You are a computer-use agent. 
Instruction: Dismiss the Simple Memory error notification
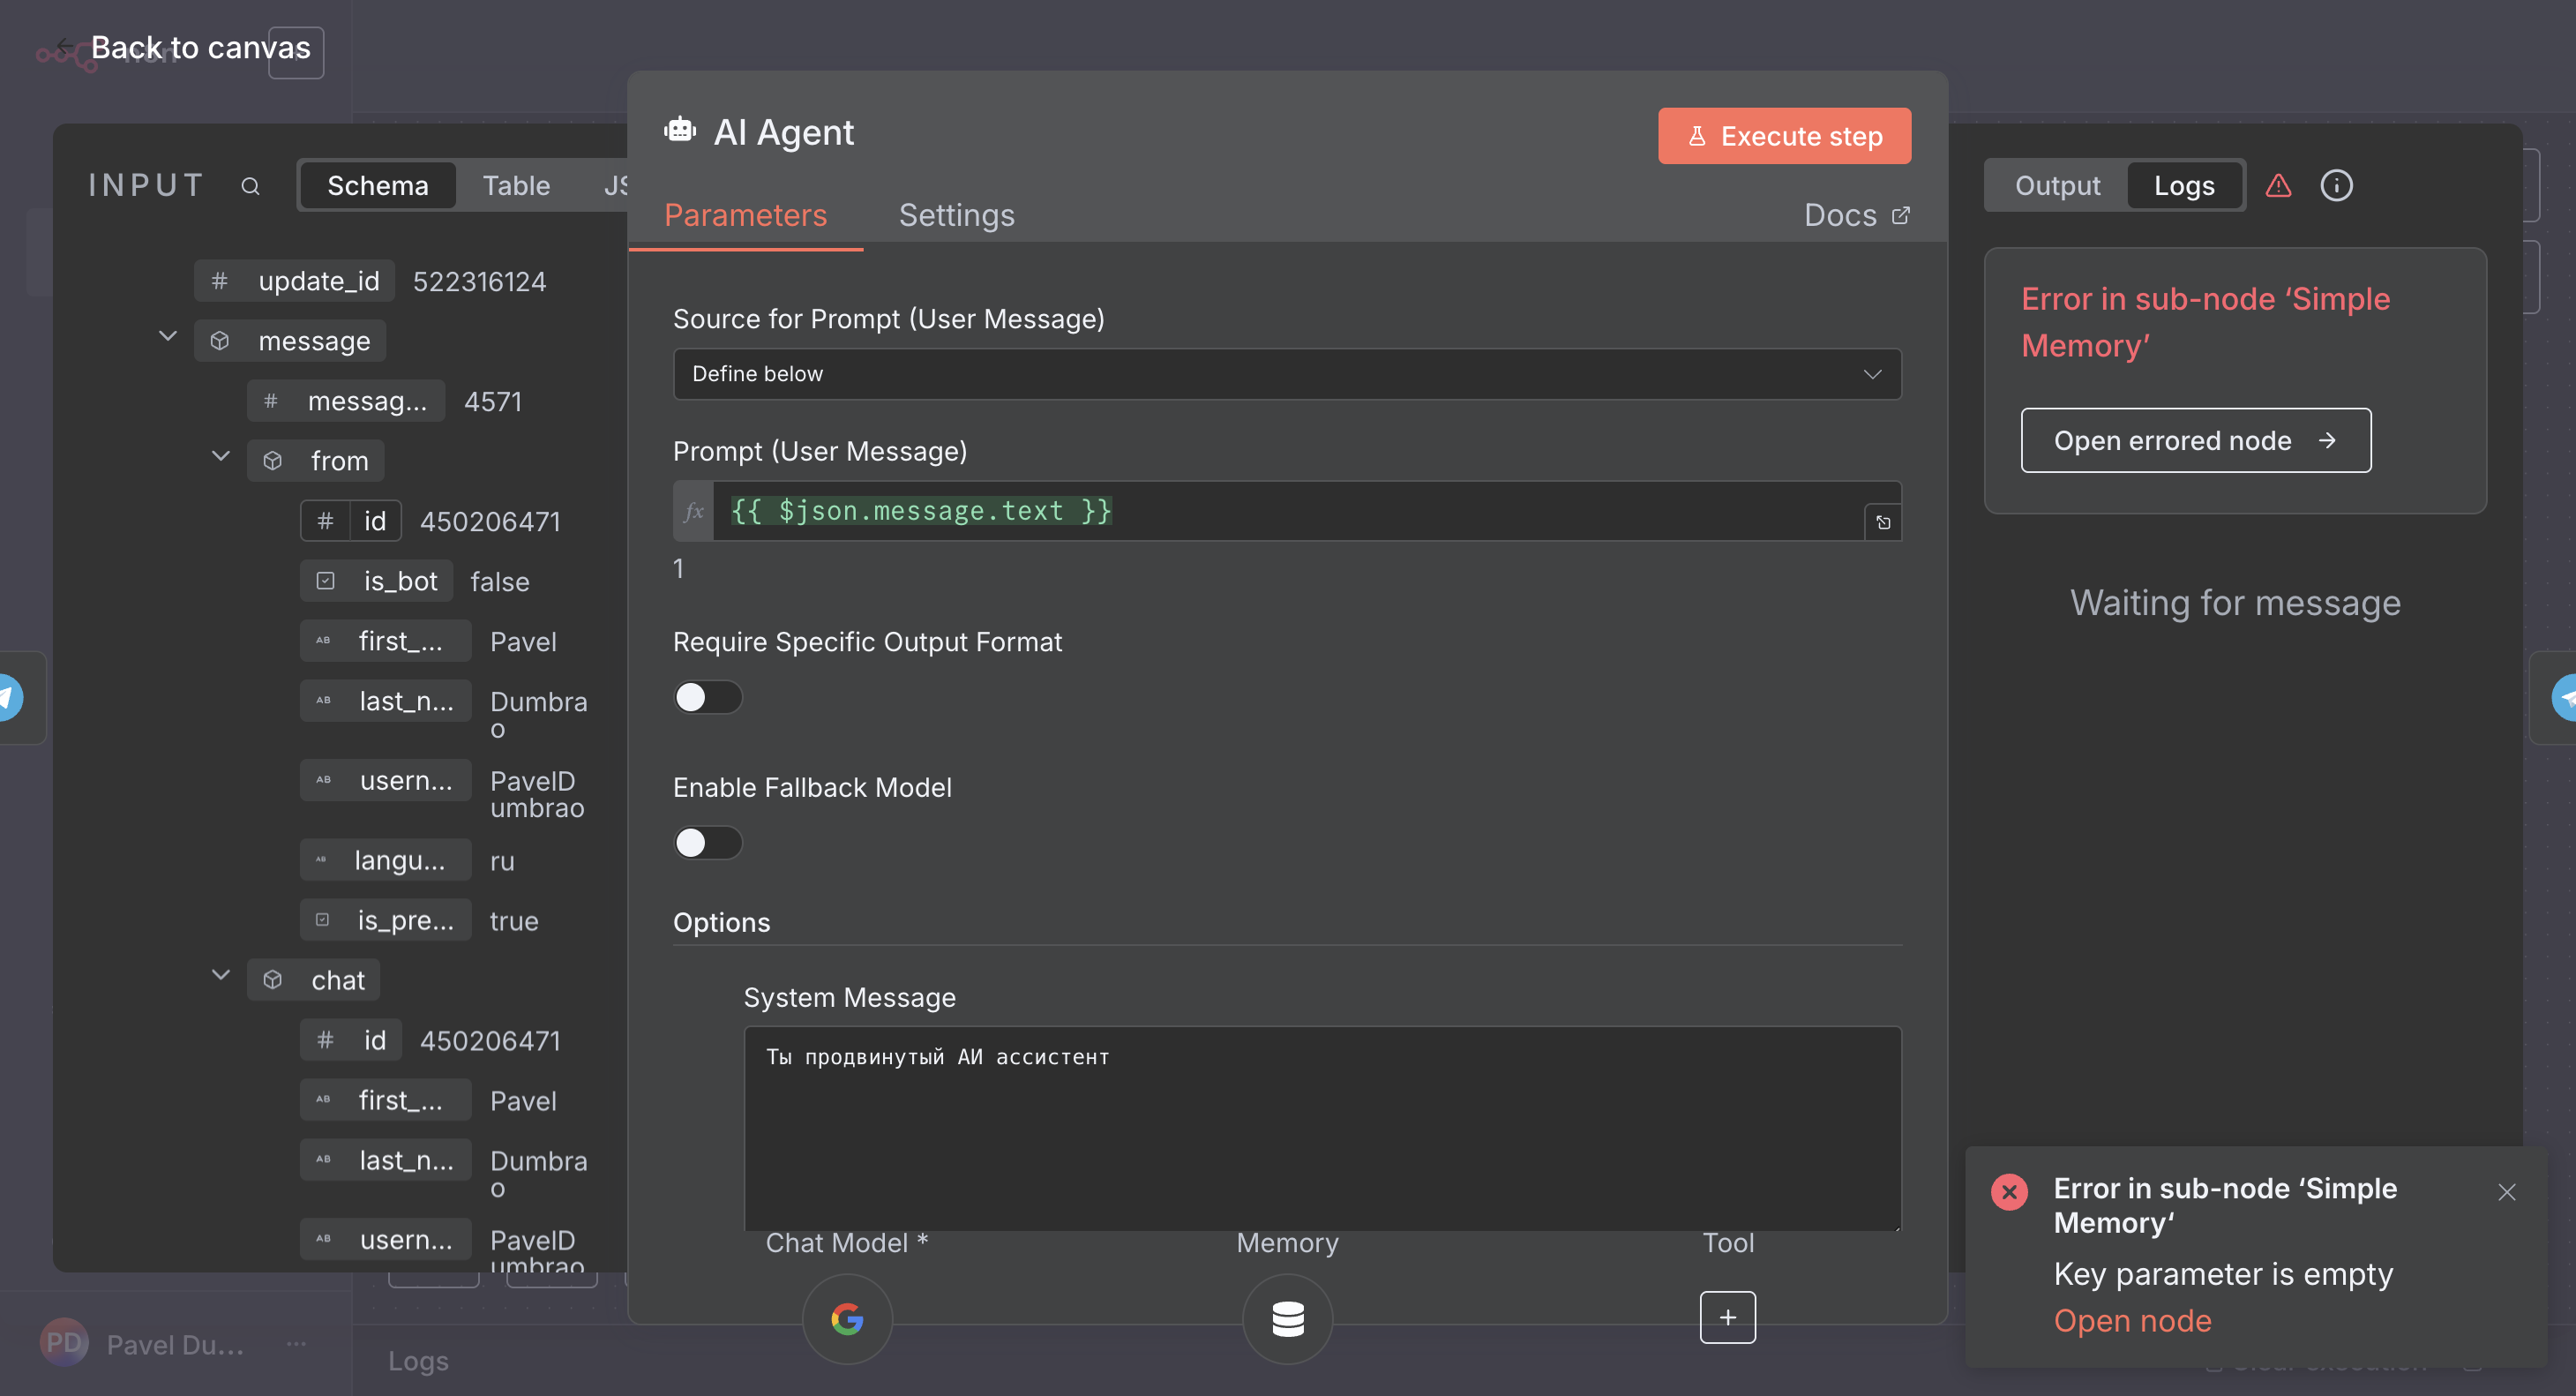click(x=2506, y=1191)
